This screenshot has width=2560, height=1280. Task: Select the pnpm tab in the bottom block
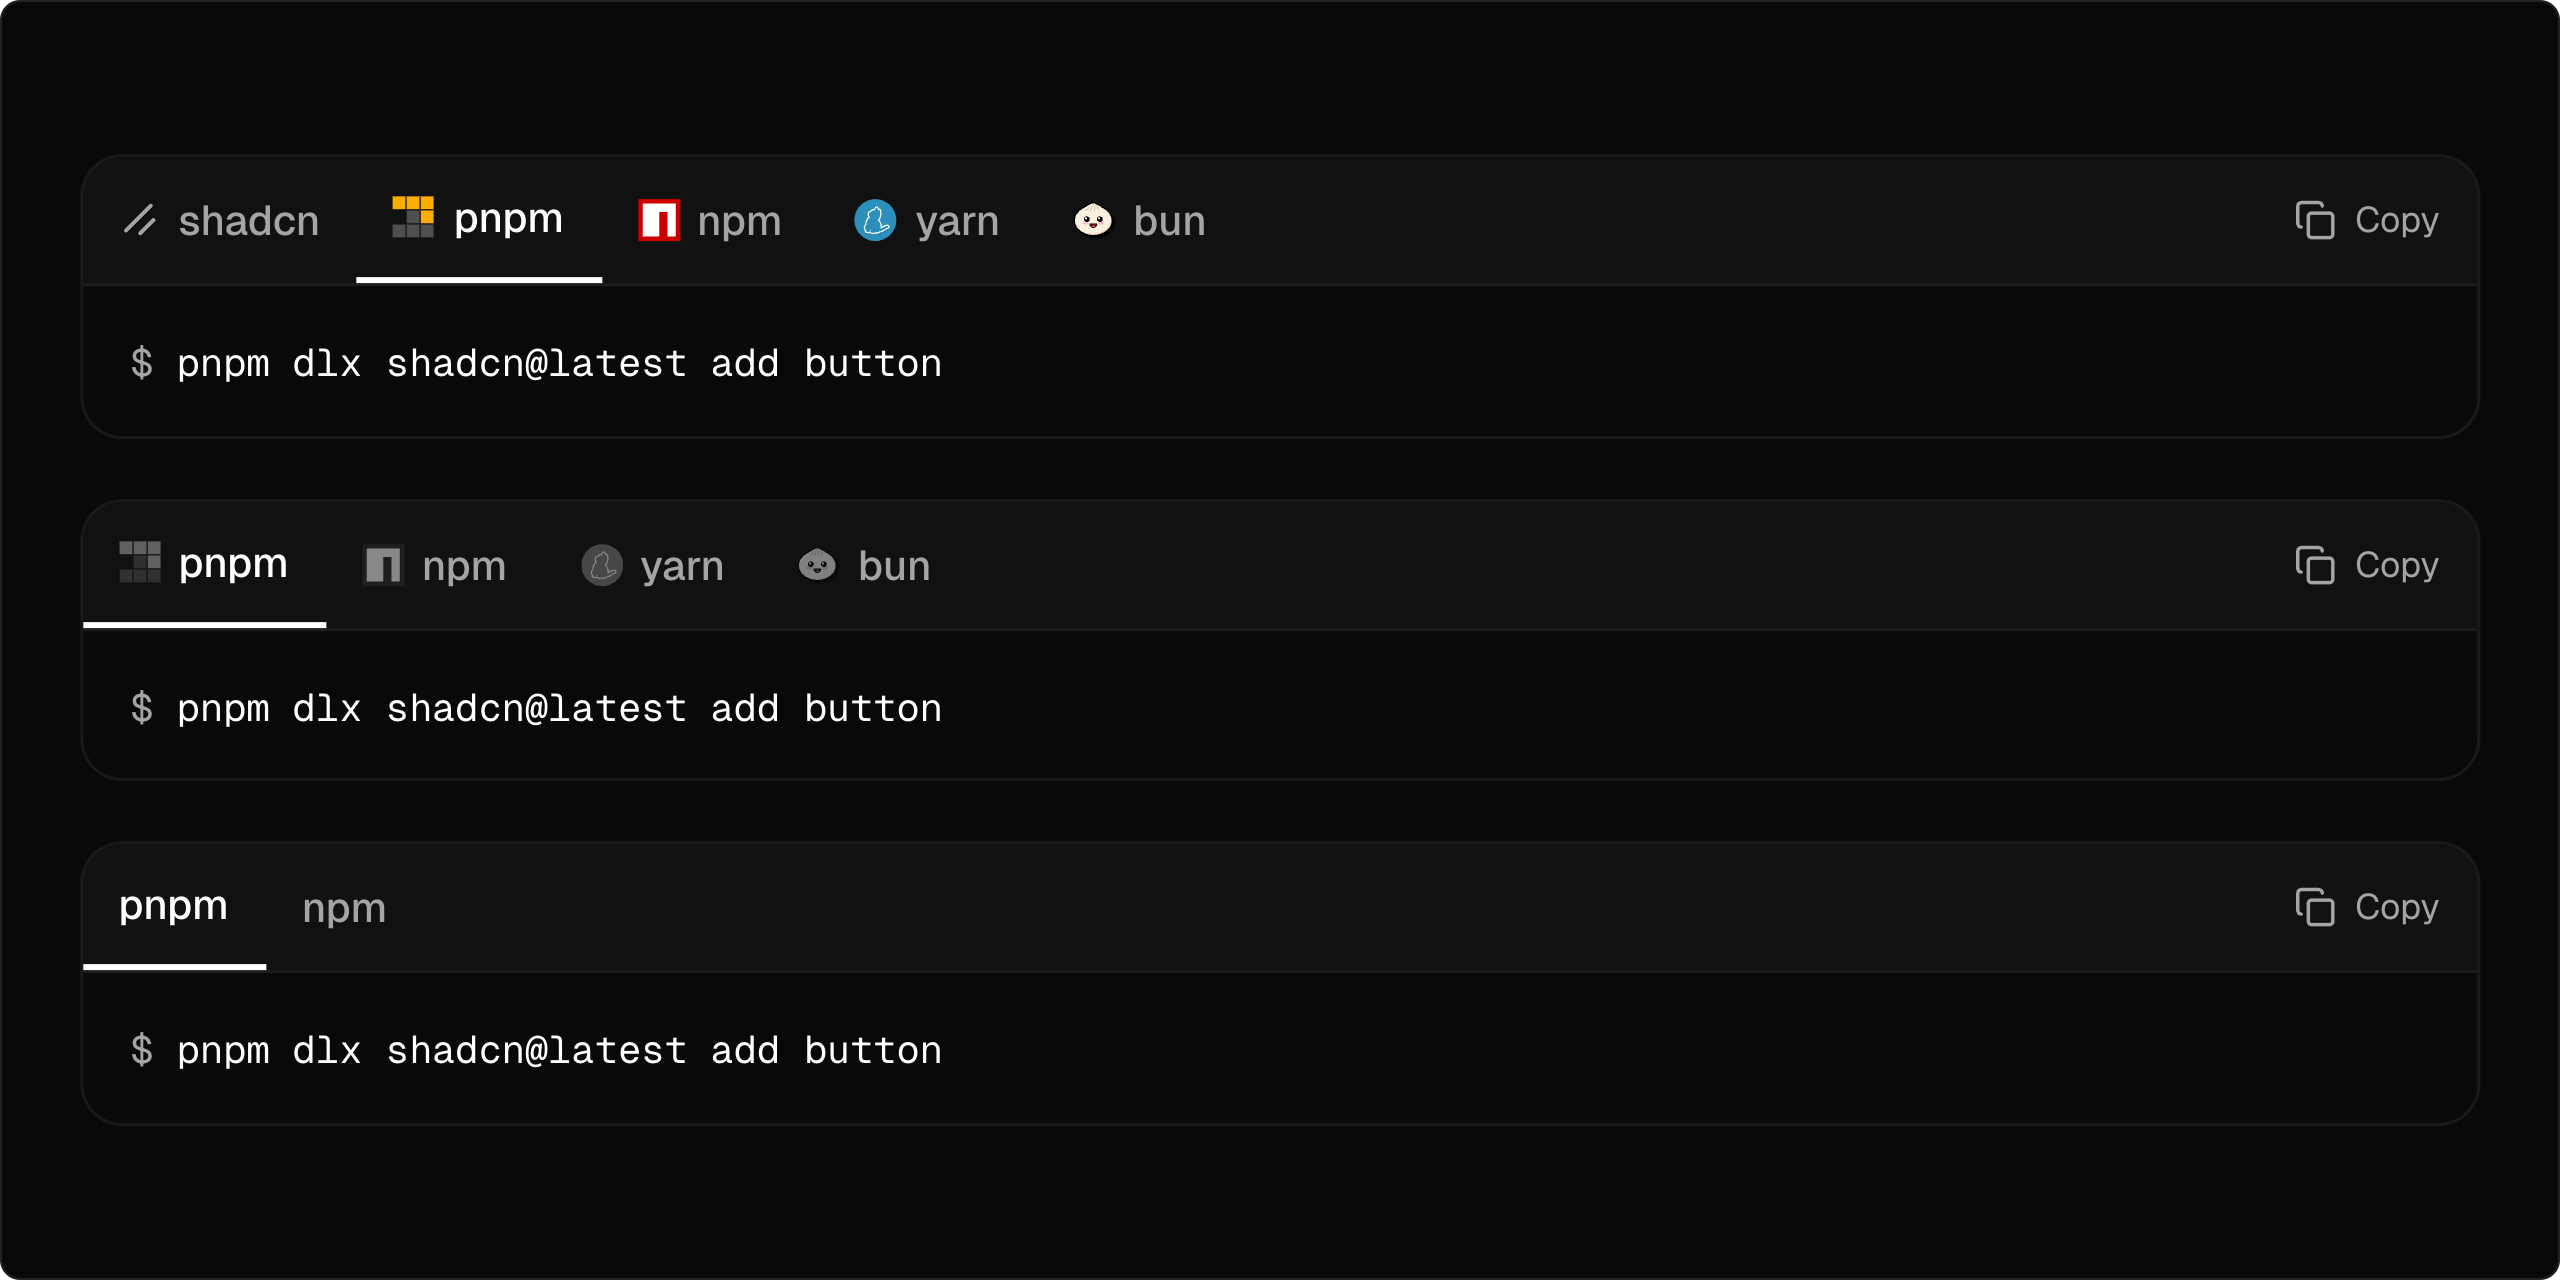(173, 906)
